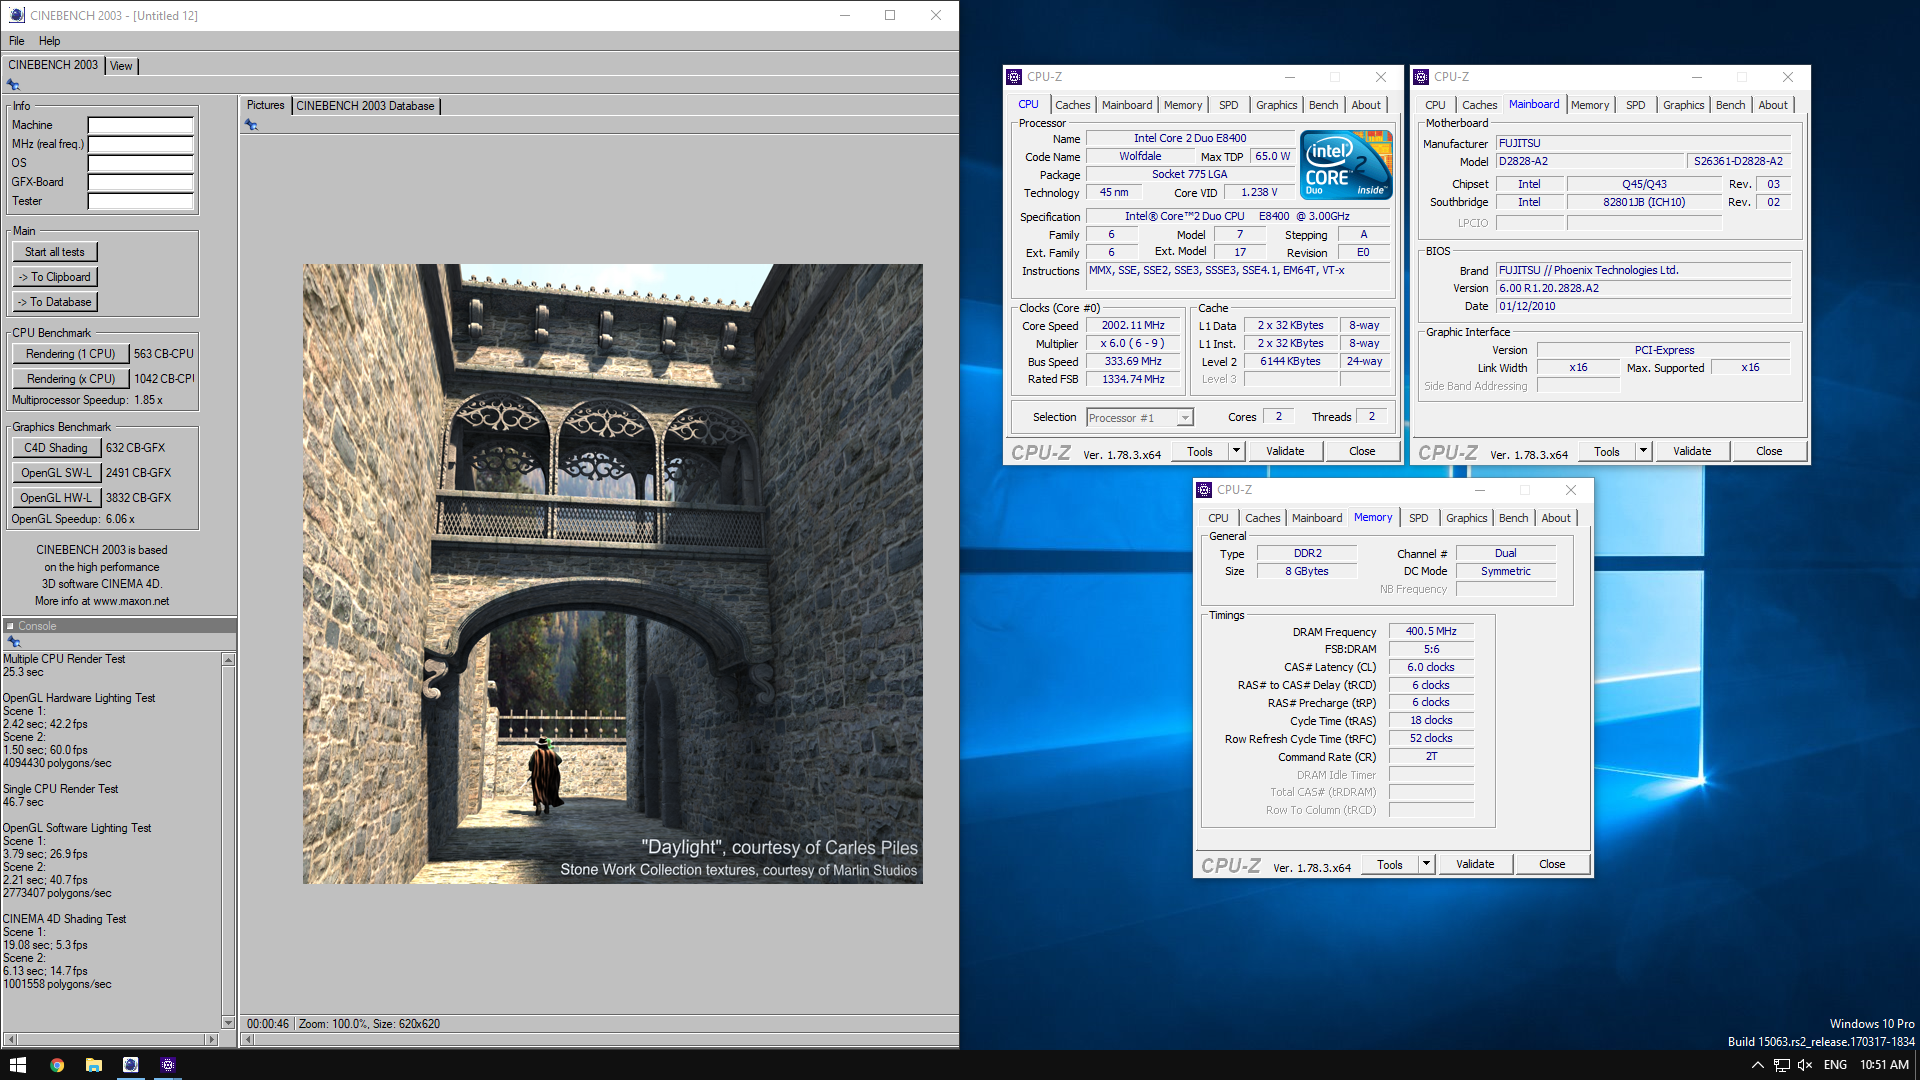Viewport: 1920px width, 1080px height.
Task: Click the 3832 CB-GFX result value
Action: (x=138, y=498)
